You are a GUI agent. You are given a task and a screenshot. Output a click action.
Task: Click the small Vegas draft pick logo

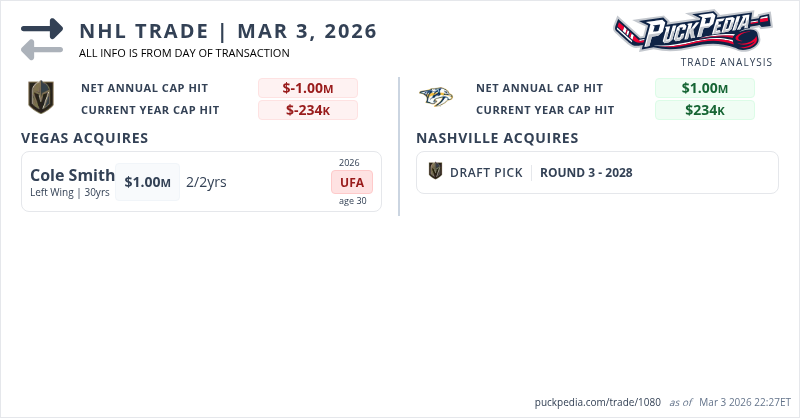tap(435, 172)
